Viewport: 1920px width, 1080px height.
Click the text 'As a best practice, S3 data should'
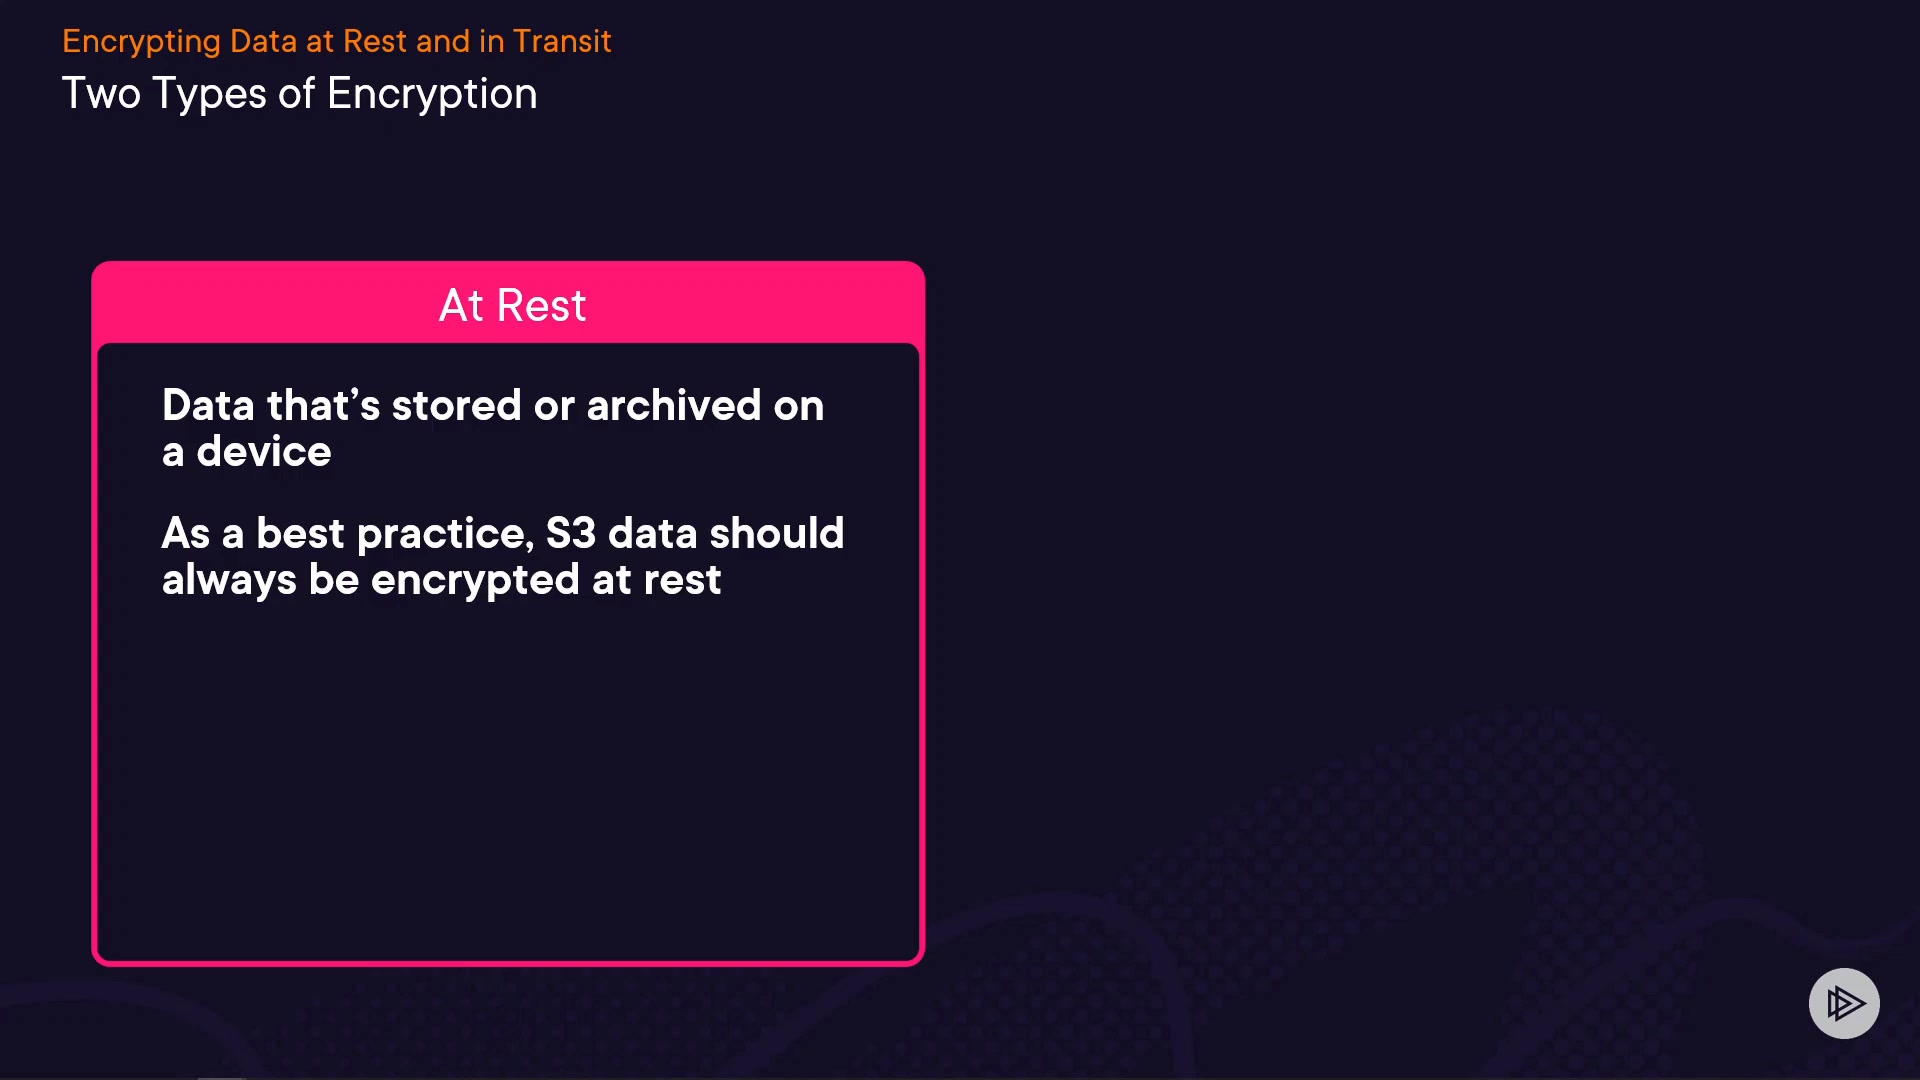point(502,534)
